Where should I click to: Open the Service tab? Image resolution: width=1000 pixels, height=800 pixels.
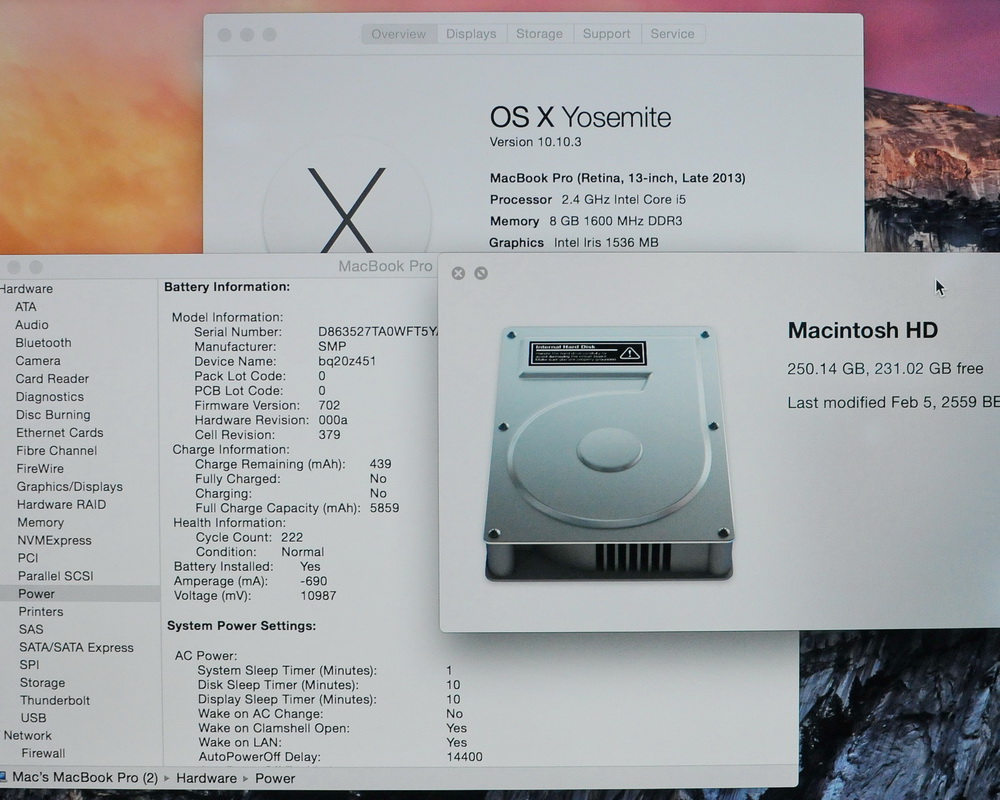(673, 34)
